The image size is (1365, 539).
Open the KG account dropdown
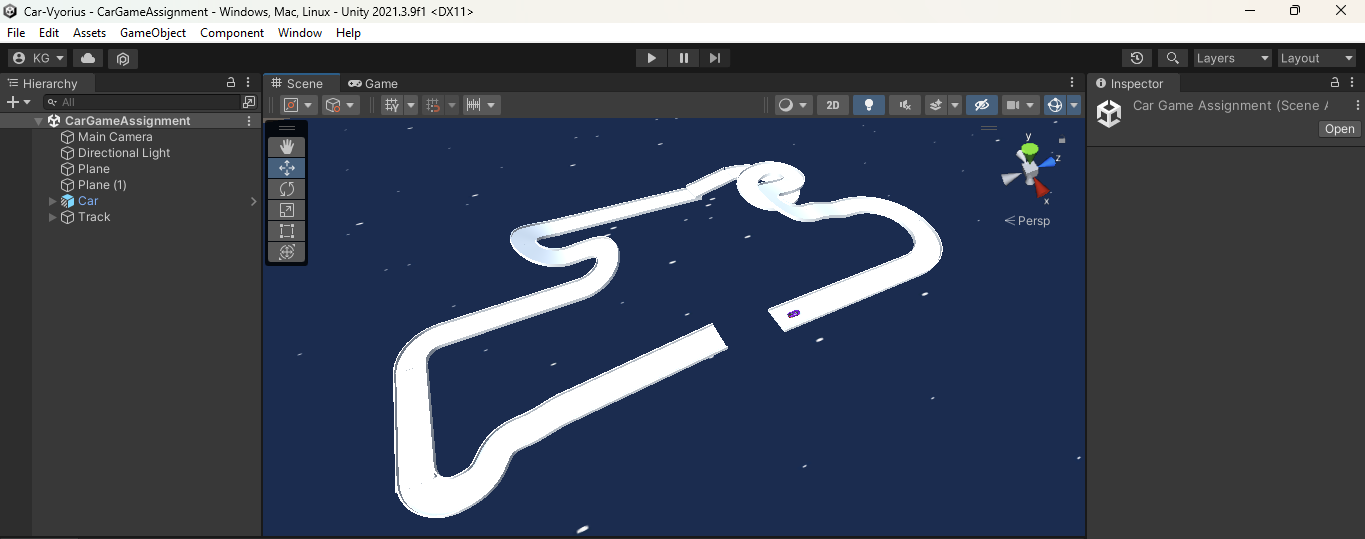[x=37, y=58]
